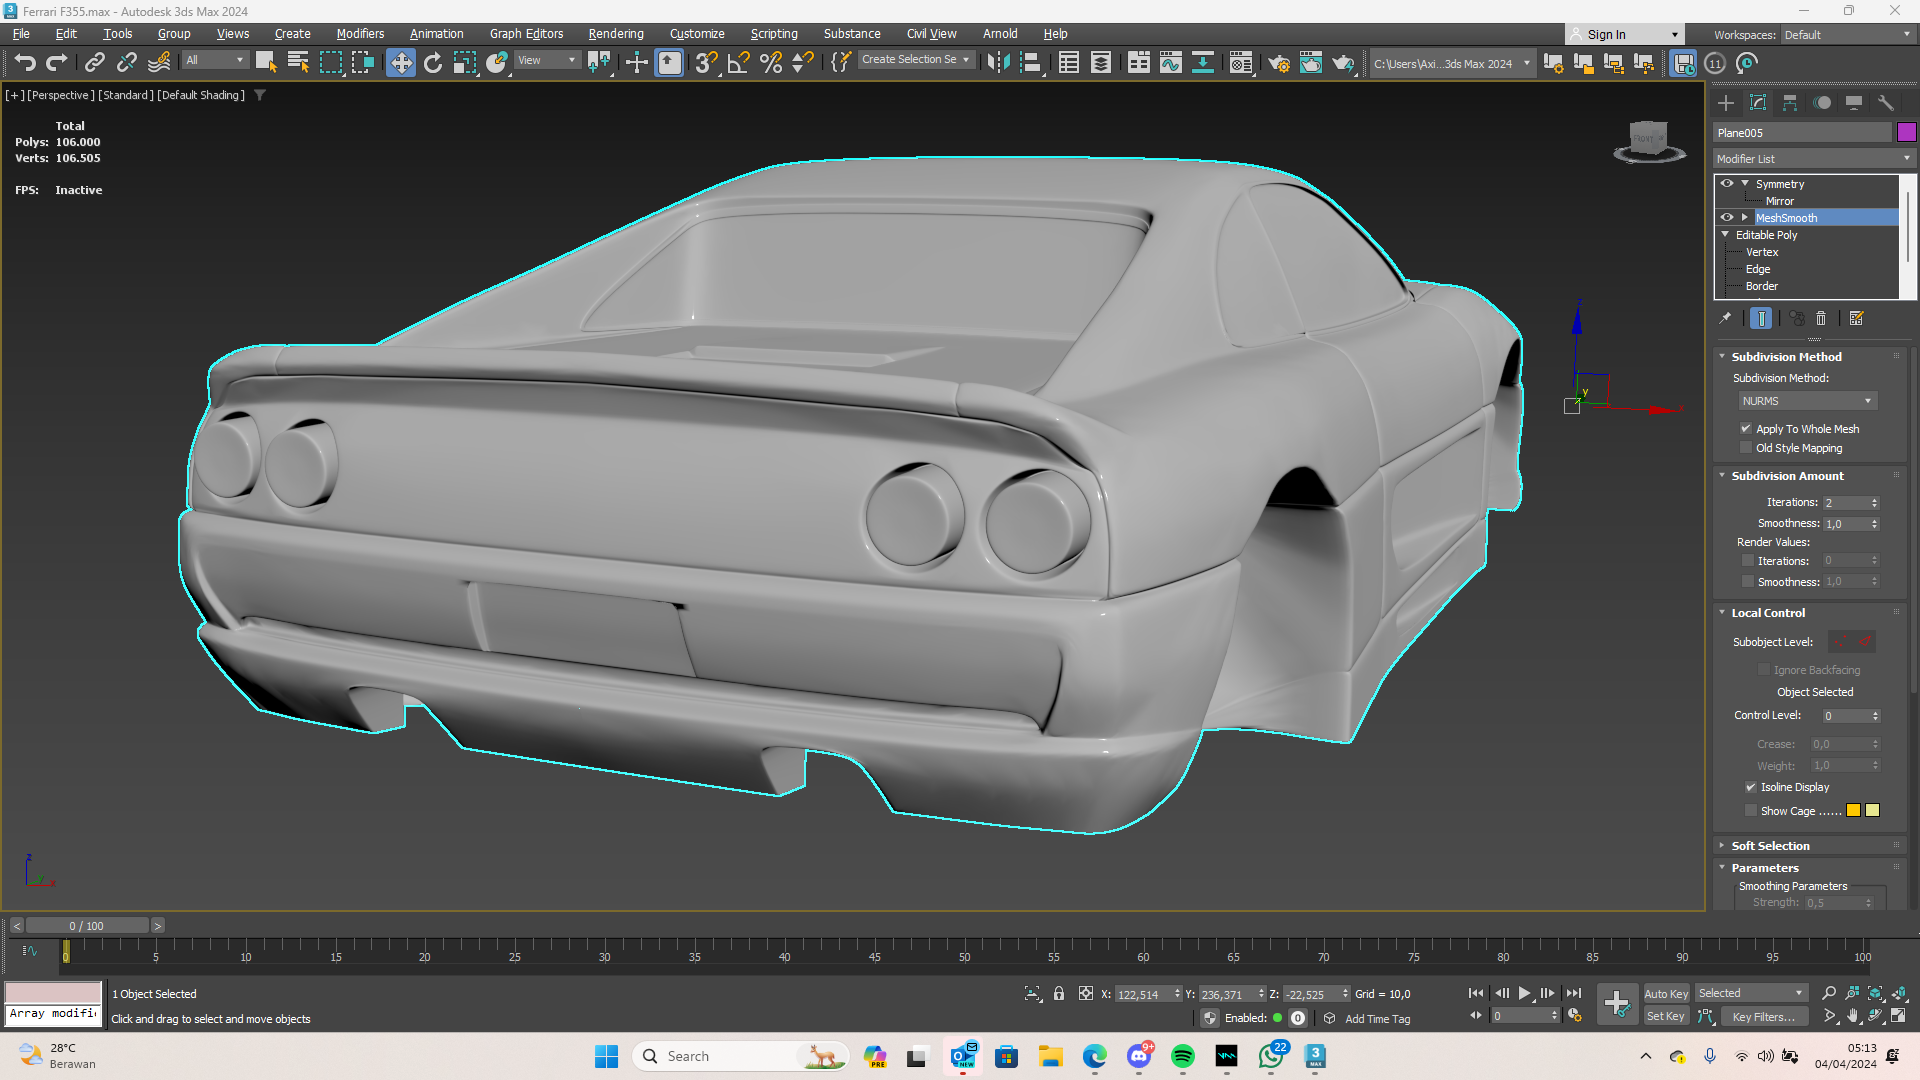Image resolution: width=1920 pixels, height=1080 pixels.
Task: Click the Select and Link chain icon
Action: (94, 63)
